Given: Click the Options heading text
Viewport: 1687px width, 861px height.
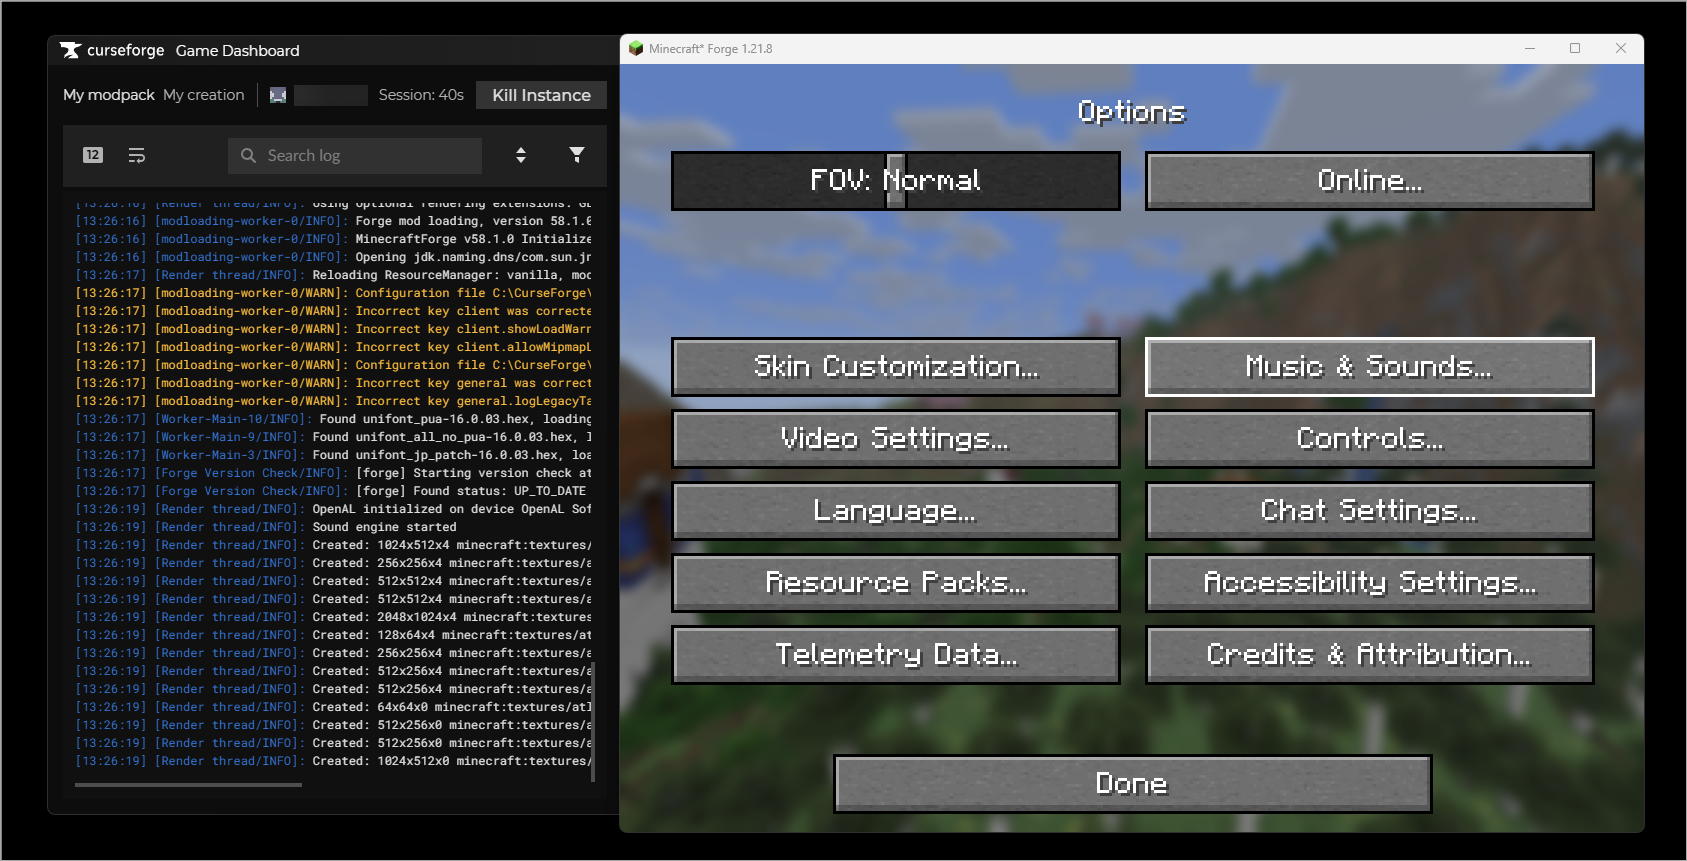Looking at the screenshot, I should click(x=1132, y=112).
